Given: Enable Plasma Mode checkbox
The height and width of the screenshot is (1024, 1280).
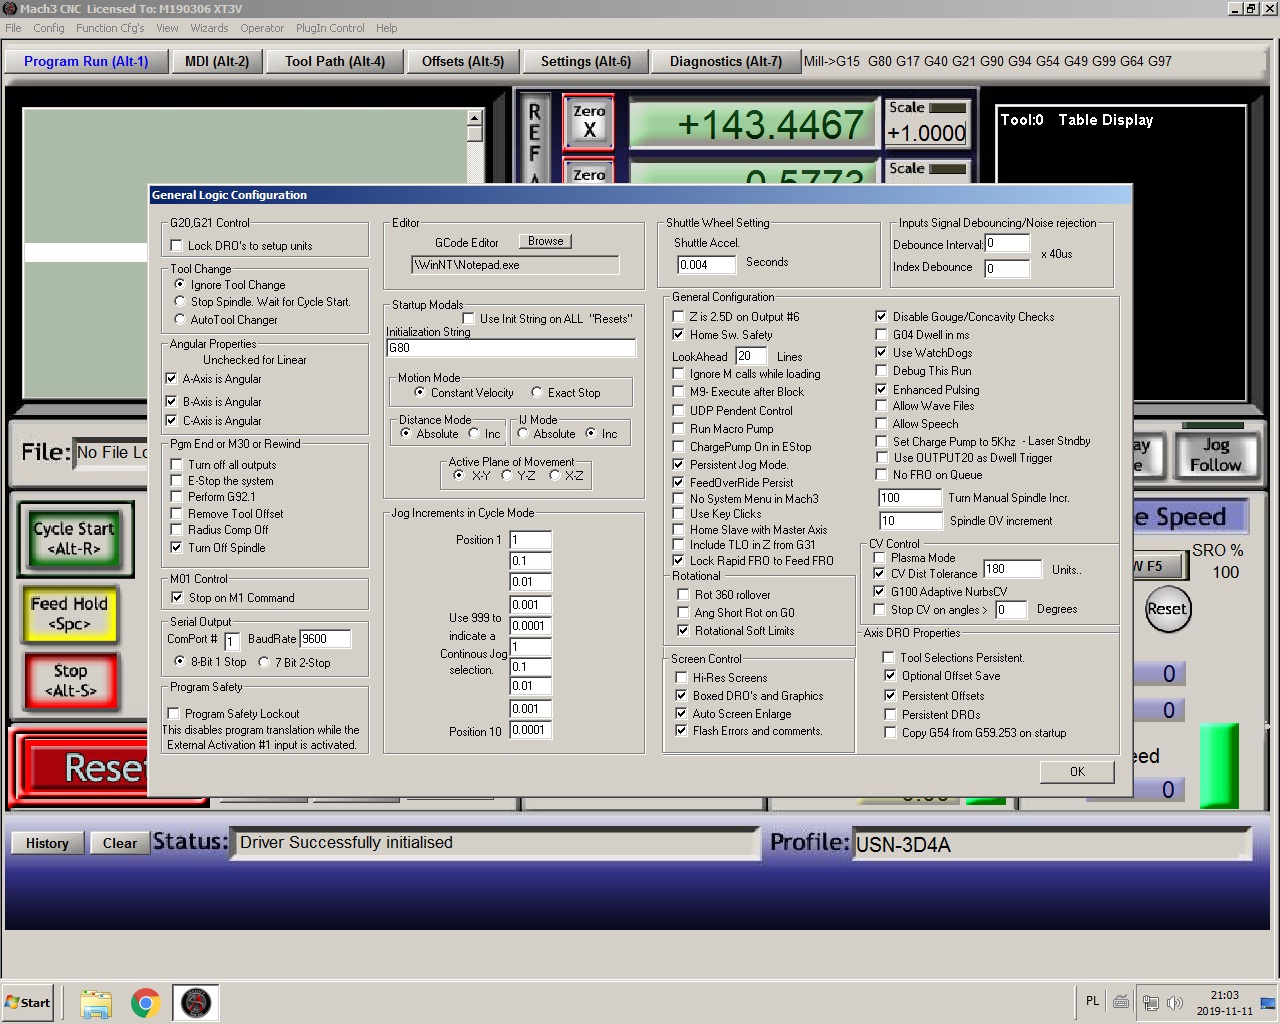Looking at the screenshot, I should coord(880,558).
